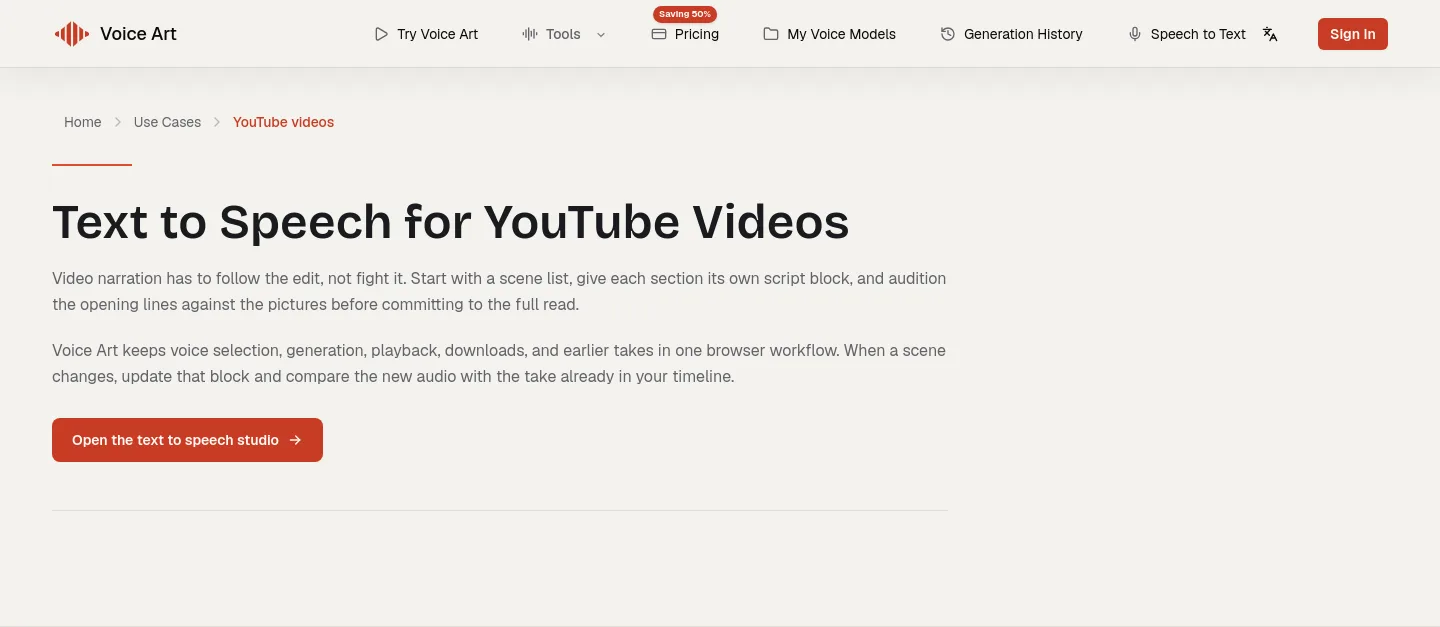1440x627 pixels.
Task: Click the paragraph starting 'Video narration has to follow'
Action: click(499, 291)
